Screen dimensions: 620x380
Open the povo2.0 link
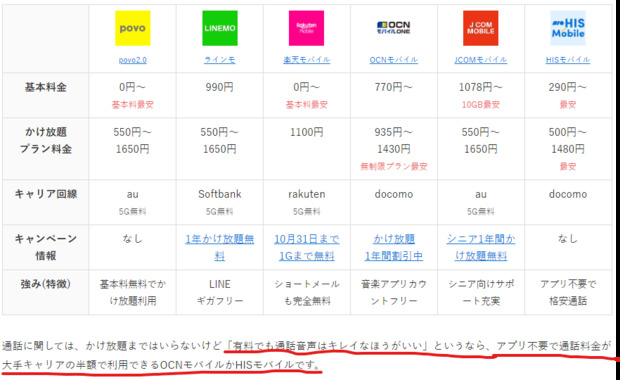[132, 60]
